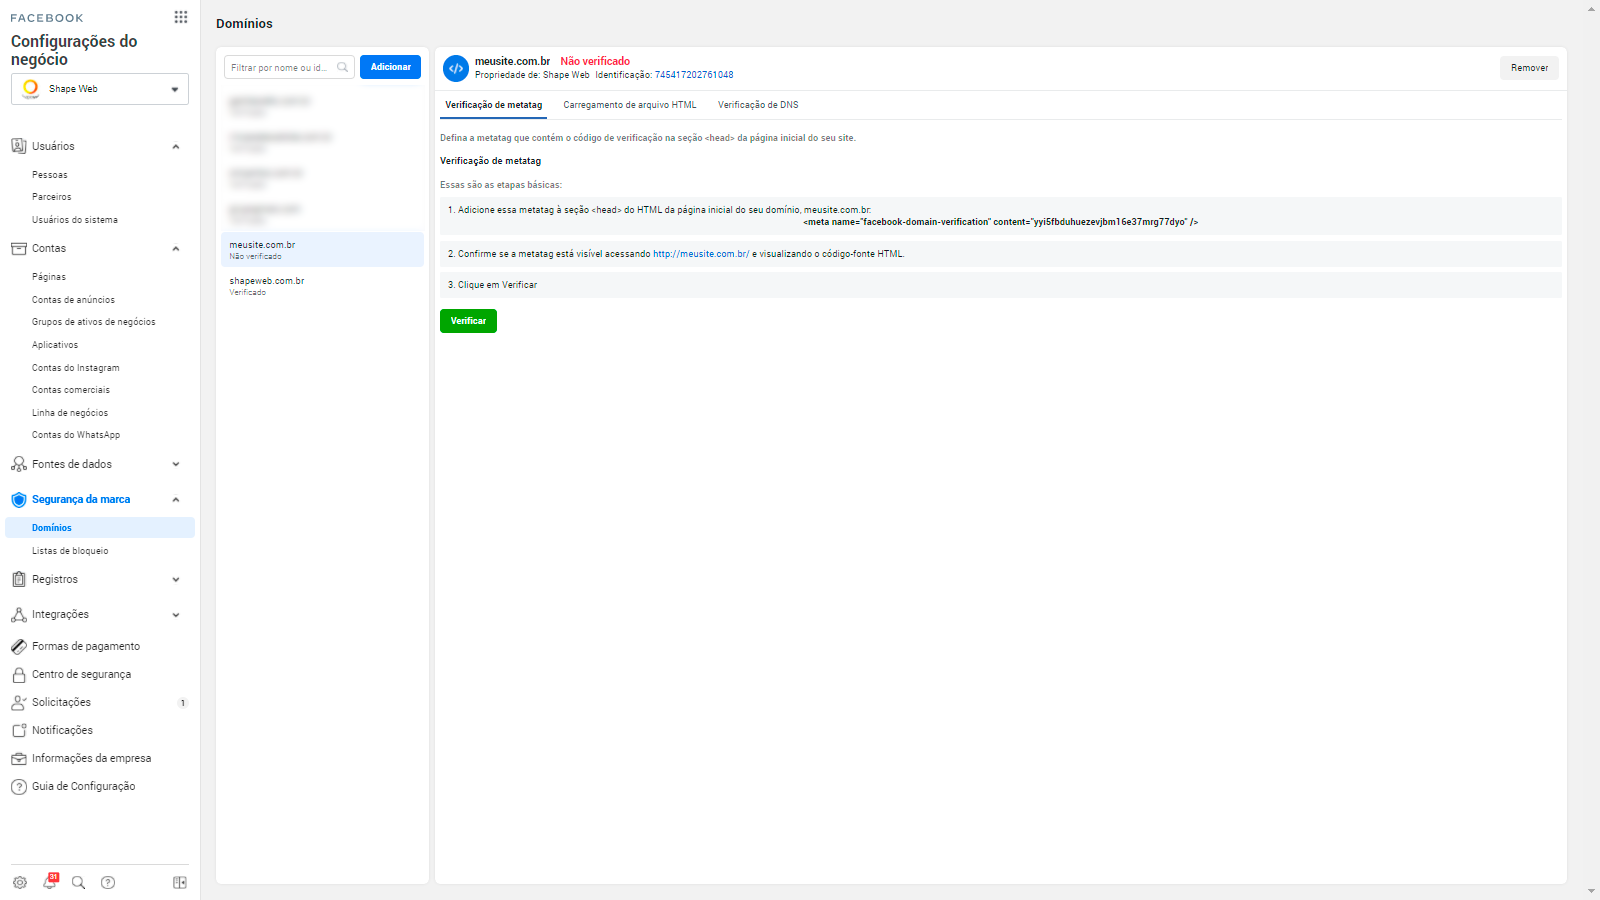1600x900 pixels.
Task: Open Contas do Instagram
Action: coord(76,368)
